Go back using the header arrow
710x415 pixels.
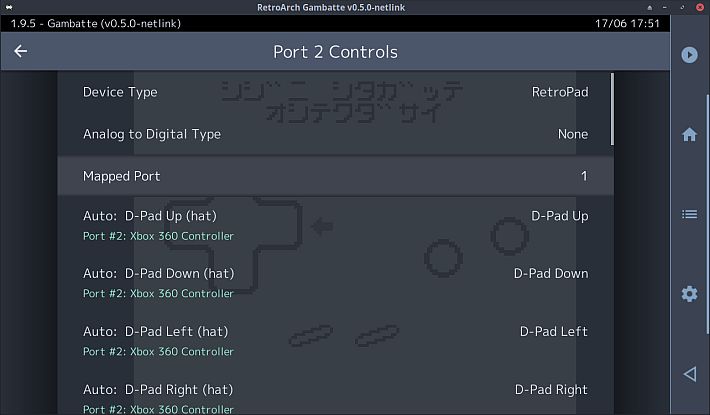point(20,51)
